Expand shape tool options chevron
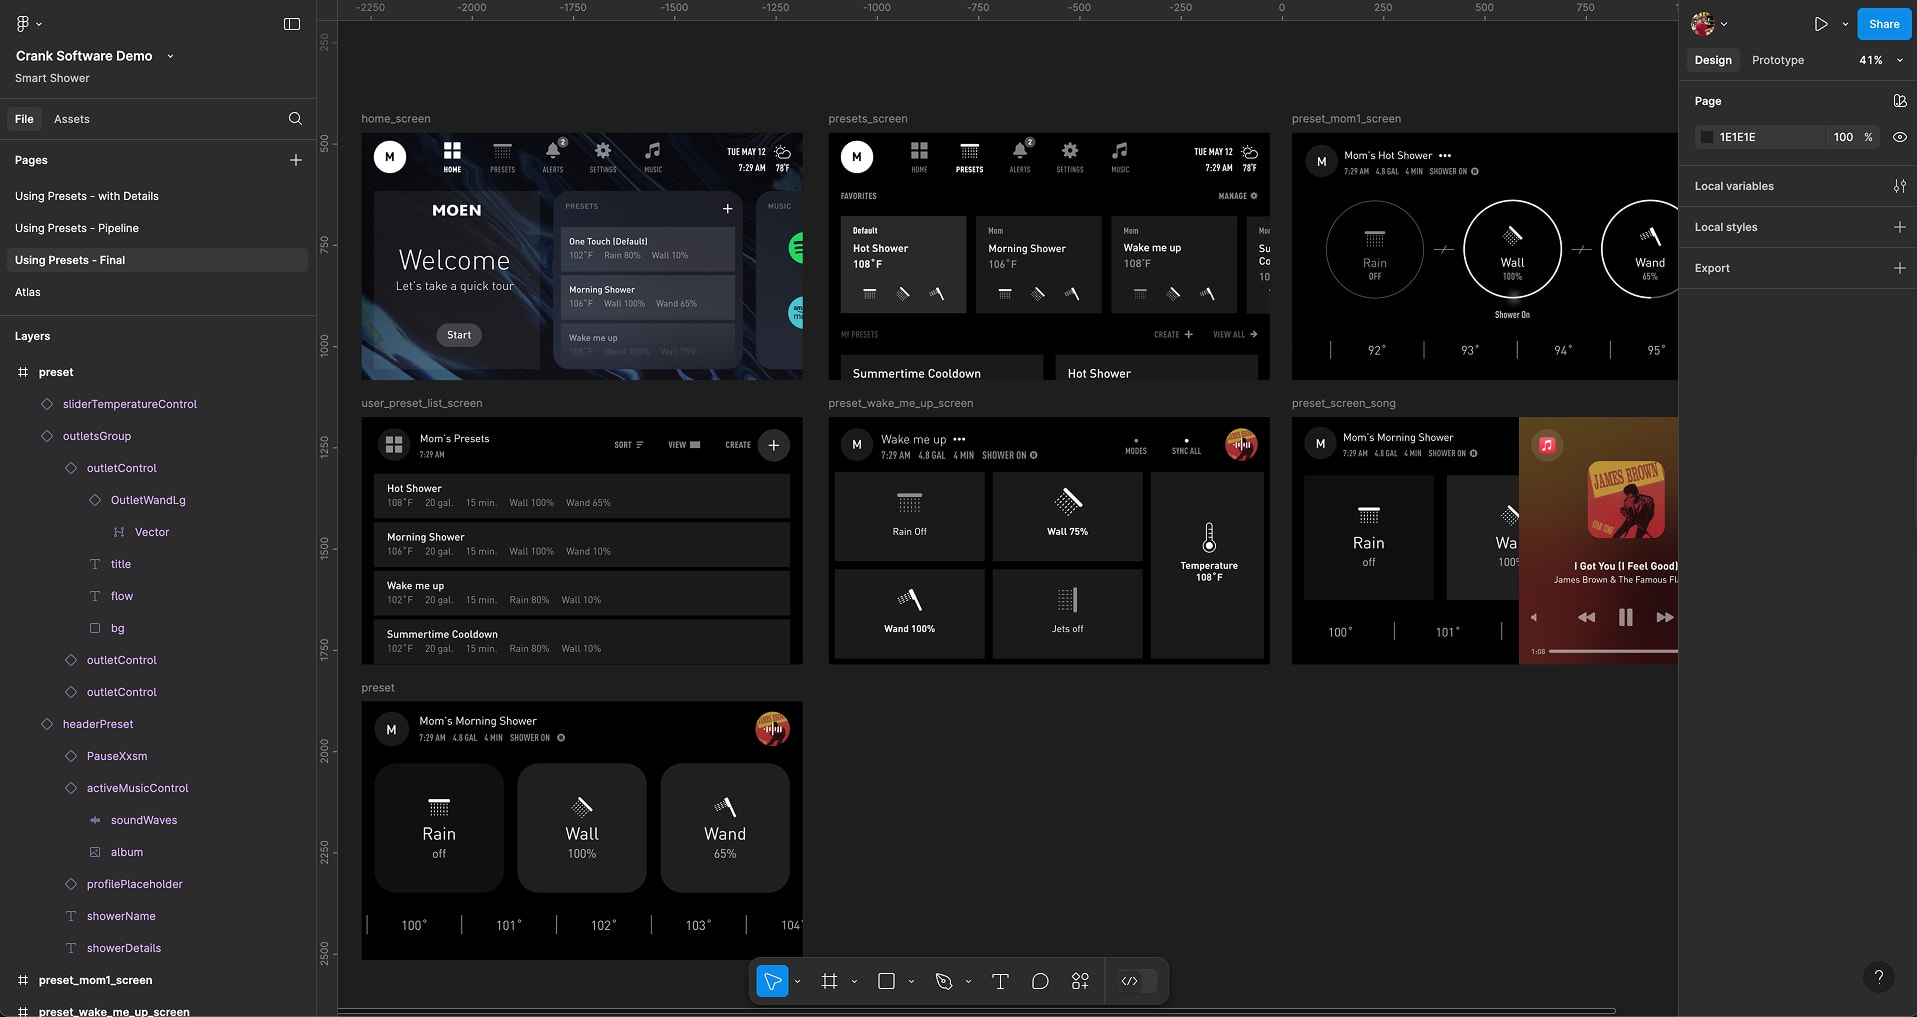The image size is (1917, 1017). point(911,982)
